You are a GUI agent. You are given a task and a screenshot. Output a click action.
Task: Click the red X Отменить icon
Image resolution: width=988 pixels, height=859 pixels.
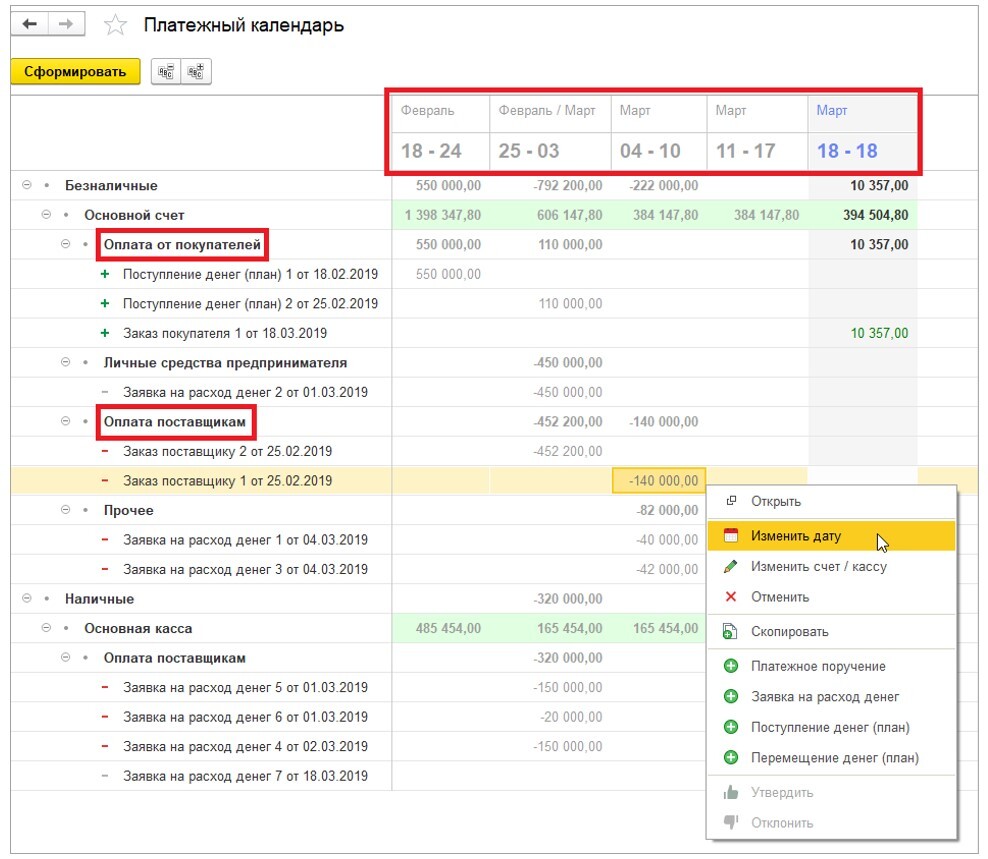[x=731, y=597]
